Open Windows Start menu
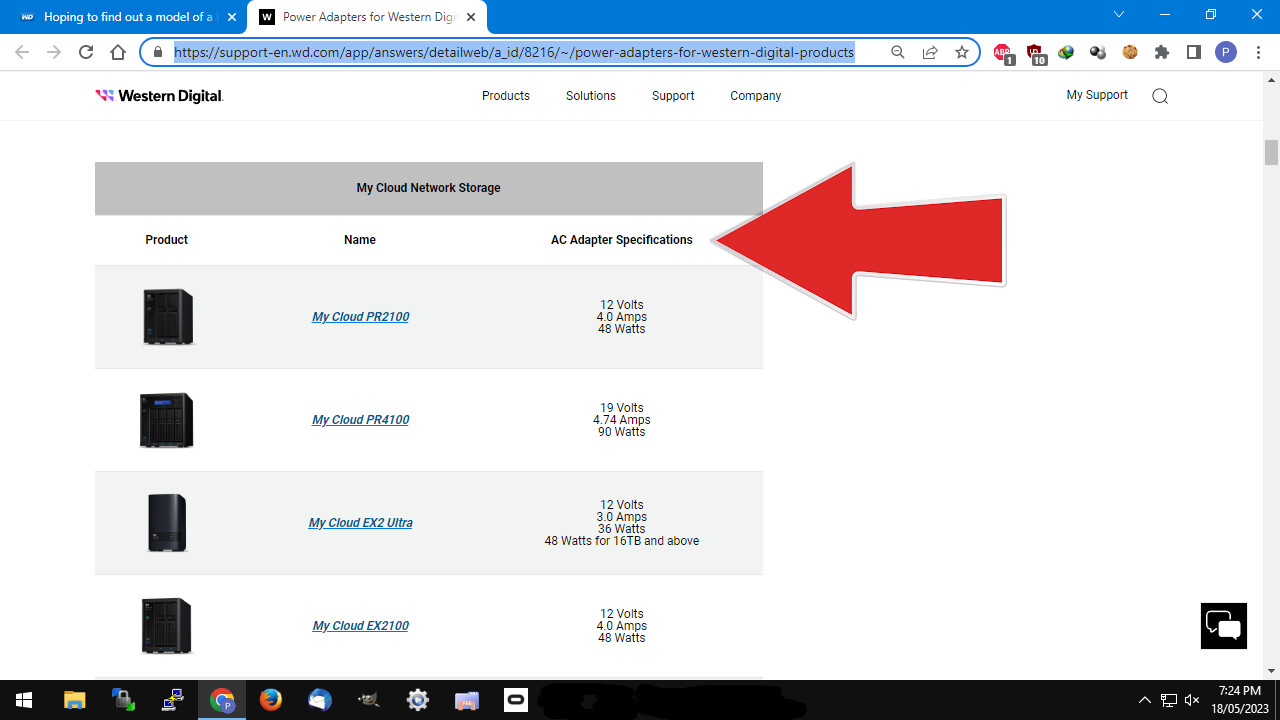 [24, 700]
